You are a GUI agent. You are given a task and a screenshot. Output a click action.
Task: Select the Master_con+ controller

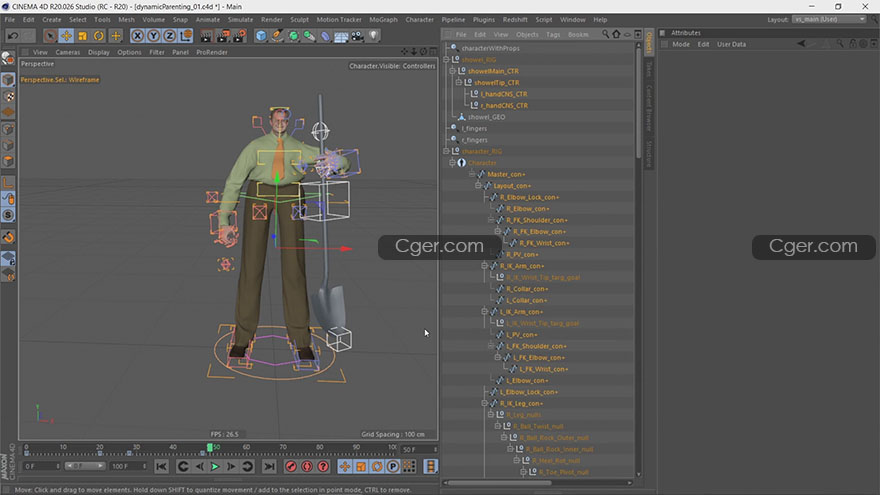506,175
